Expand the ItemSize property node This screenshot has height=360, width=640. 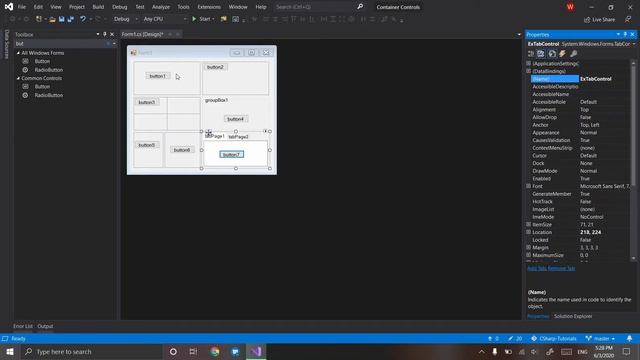pyautogui.click(x=529, y=224)
